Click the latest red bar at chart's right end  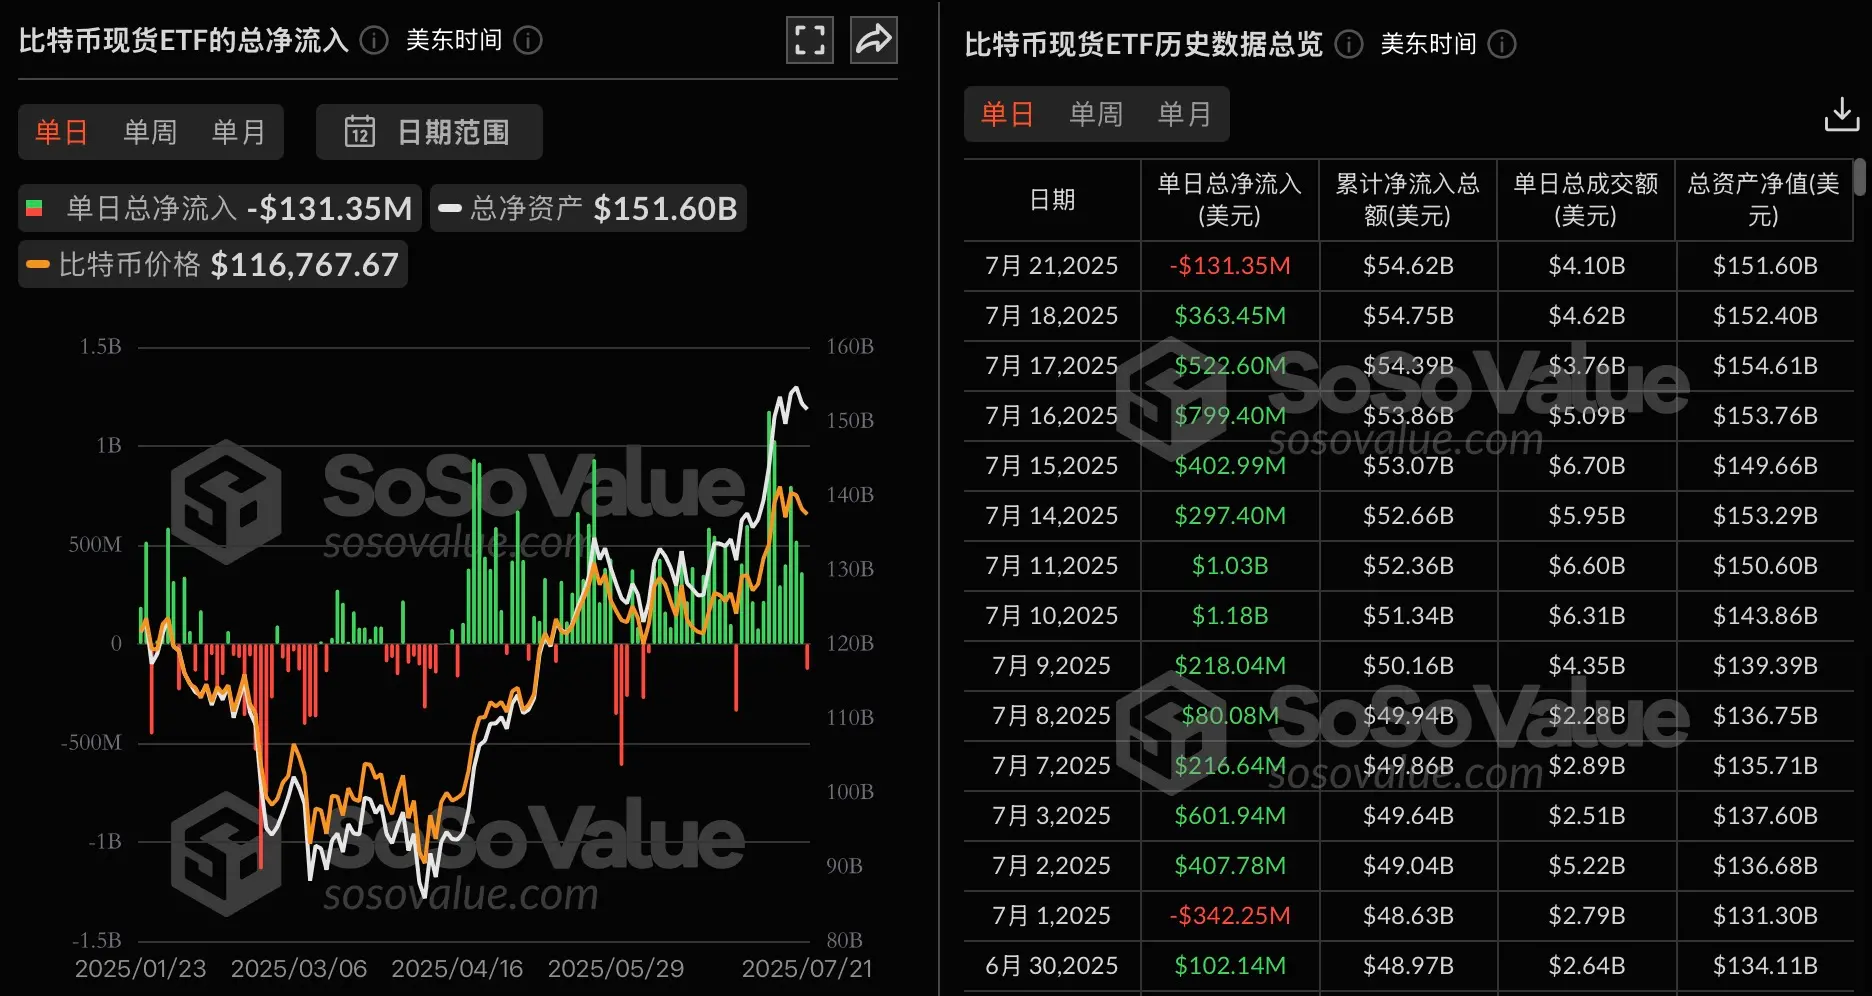(x=807, y=656)
